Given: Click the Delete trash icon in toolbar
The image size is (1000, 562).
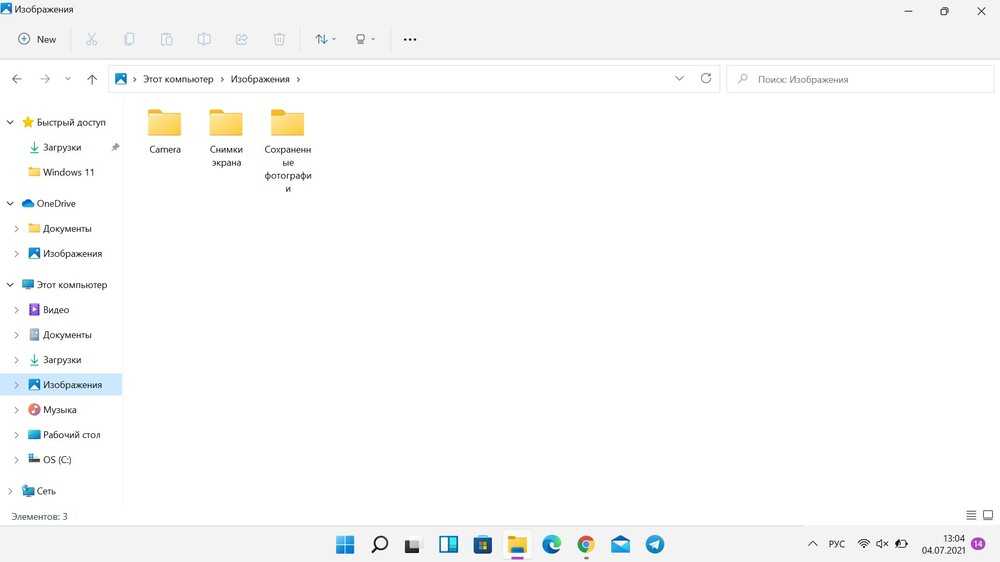Looking at the screenshot, I should click(x=279, y=39).
